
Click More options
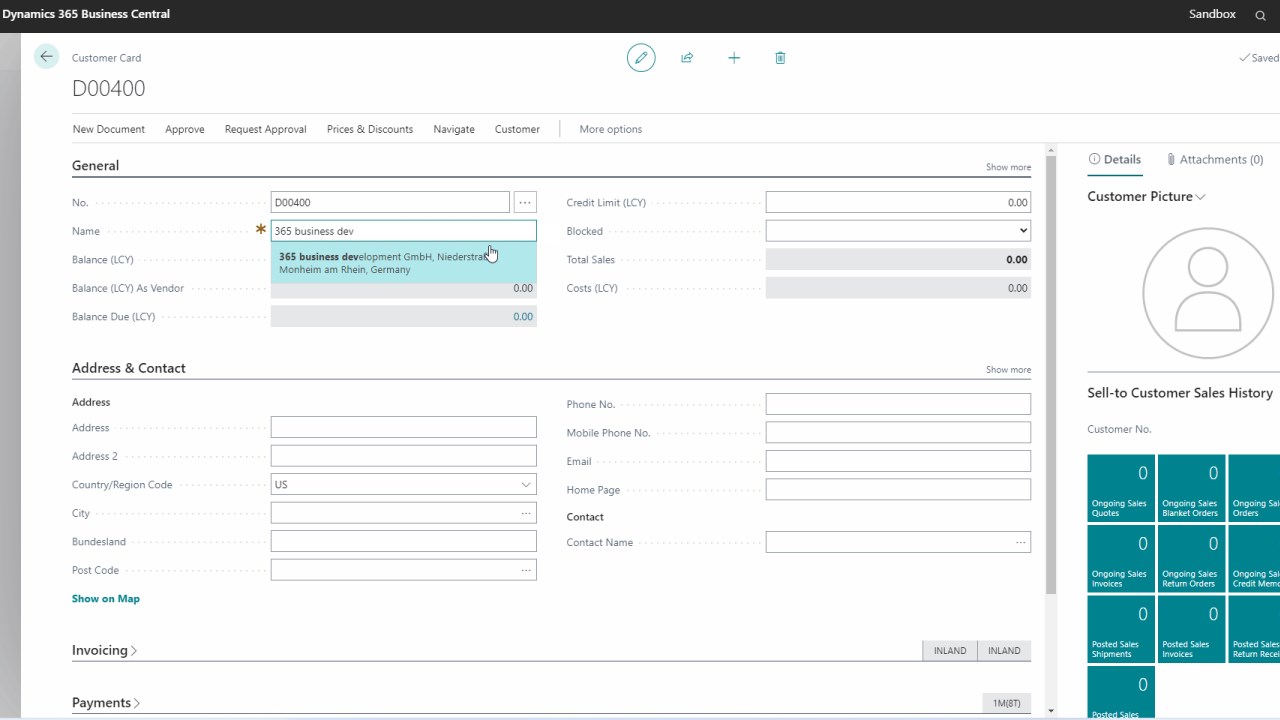[x=611, y=129]
